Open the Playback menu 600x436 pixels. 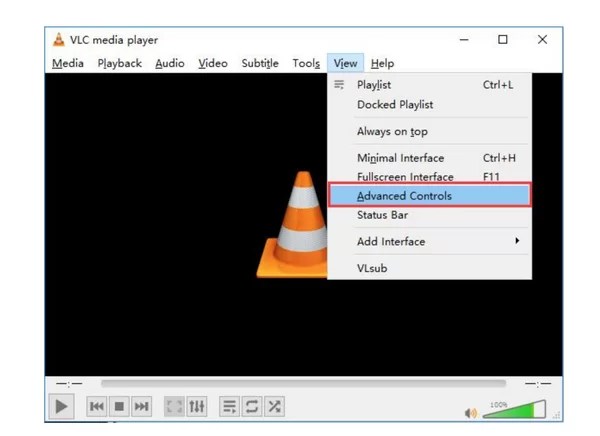pos(119,63)
